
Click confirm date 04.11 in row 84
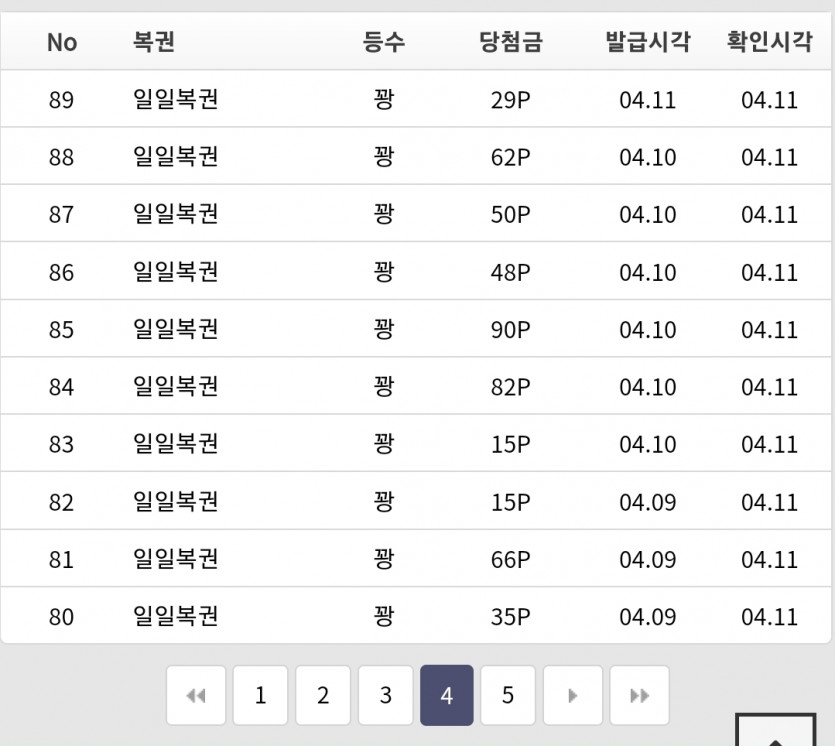click(769, 387)
